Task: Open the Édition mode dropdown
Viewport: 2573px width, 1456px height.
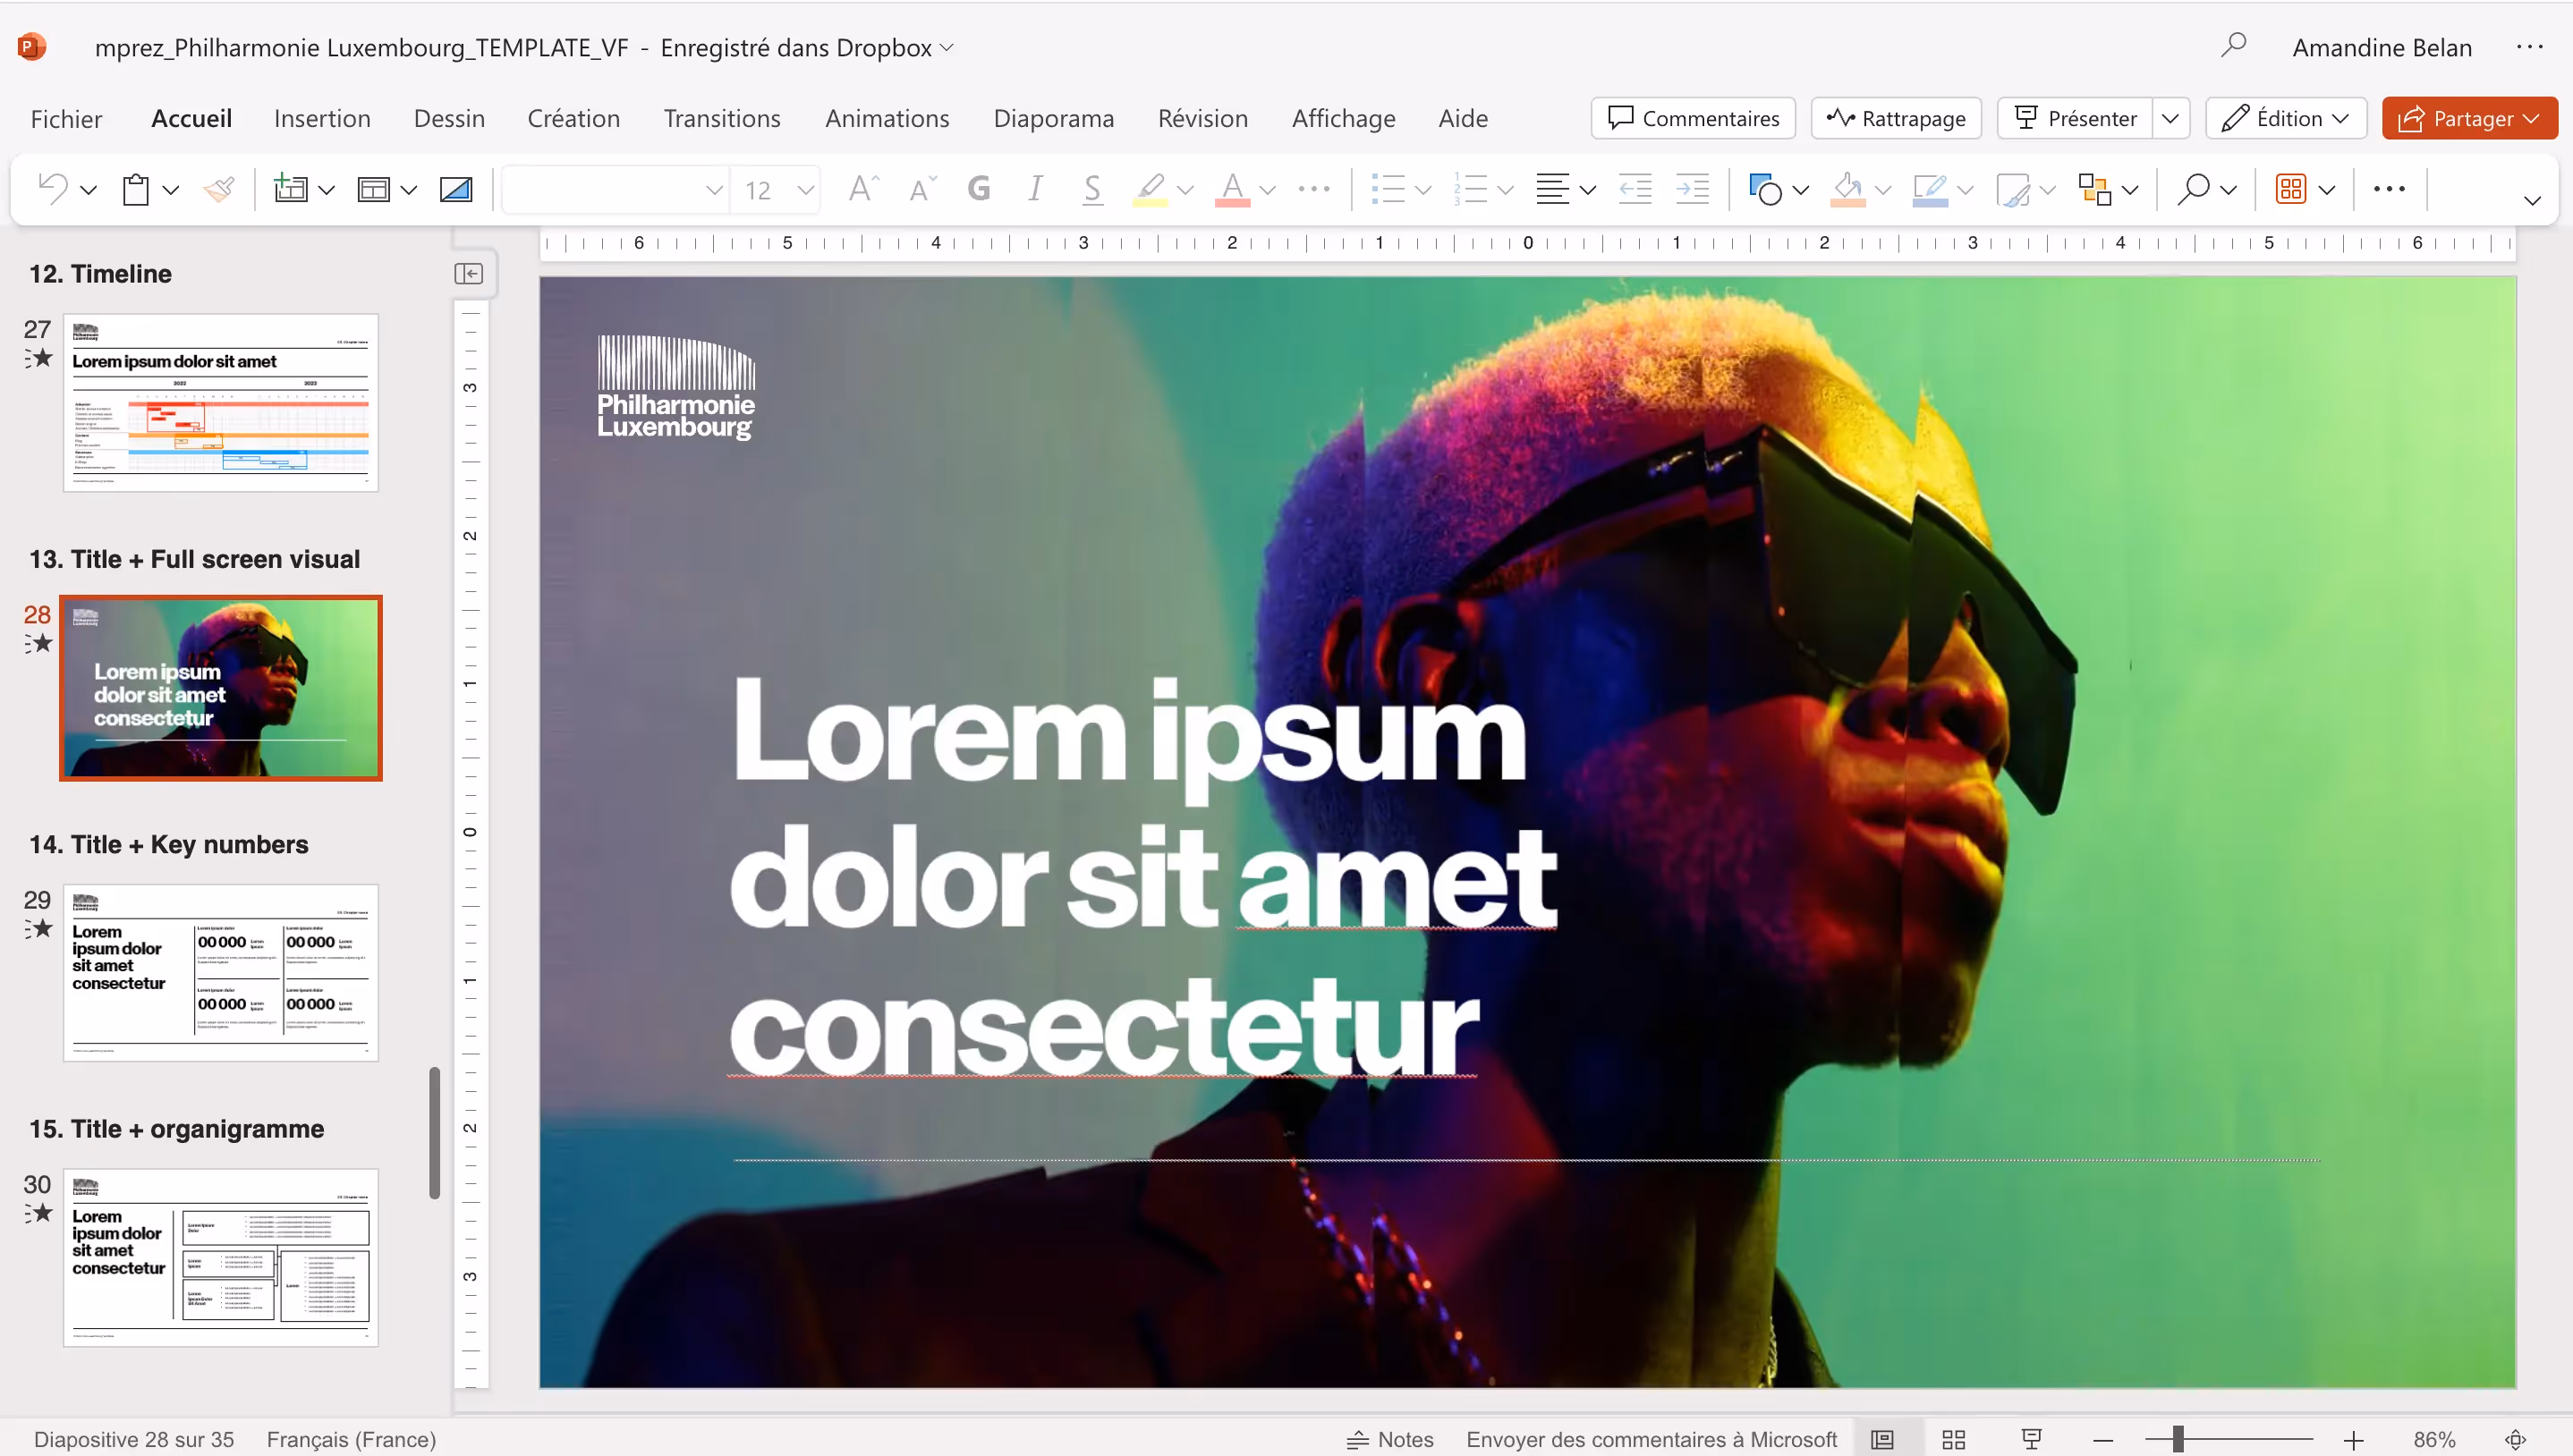Action: 2286,118
